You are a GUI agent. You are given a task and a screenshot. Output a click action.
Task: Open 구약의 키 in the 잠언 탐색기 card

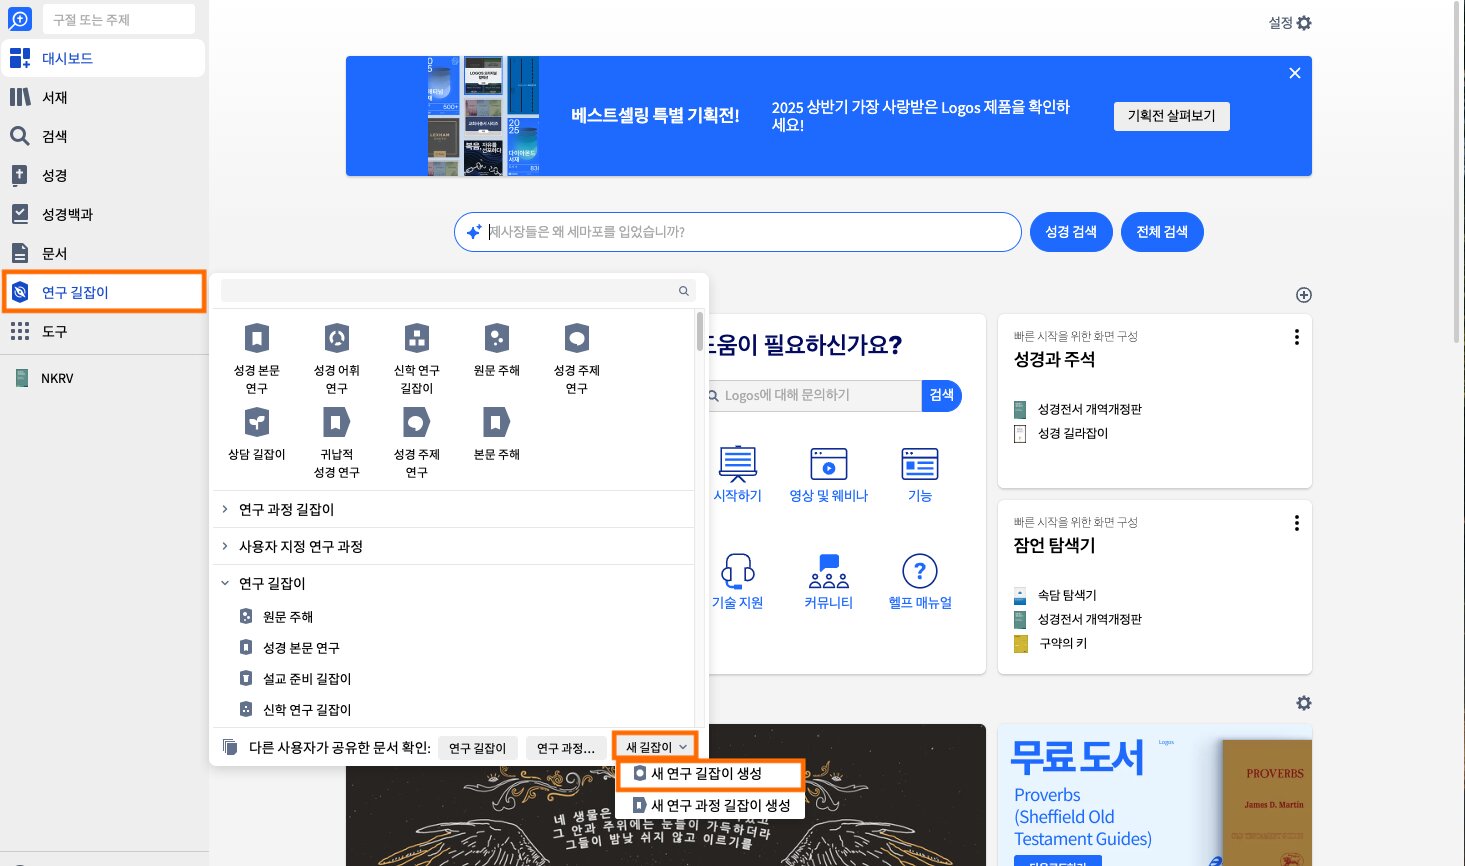point(1051,643)
